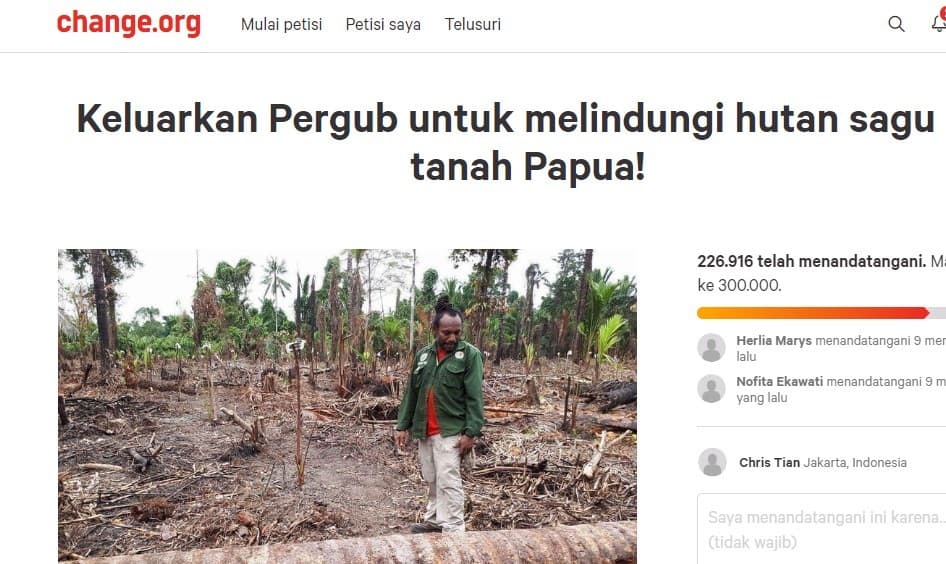Click the Chris Tian name
The width and height of the screenshot is (946, 564).
coord(769,463)
